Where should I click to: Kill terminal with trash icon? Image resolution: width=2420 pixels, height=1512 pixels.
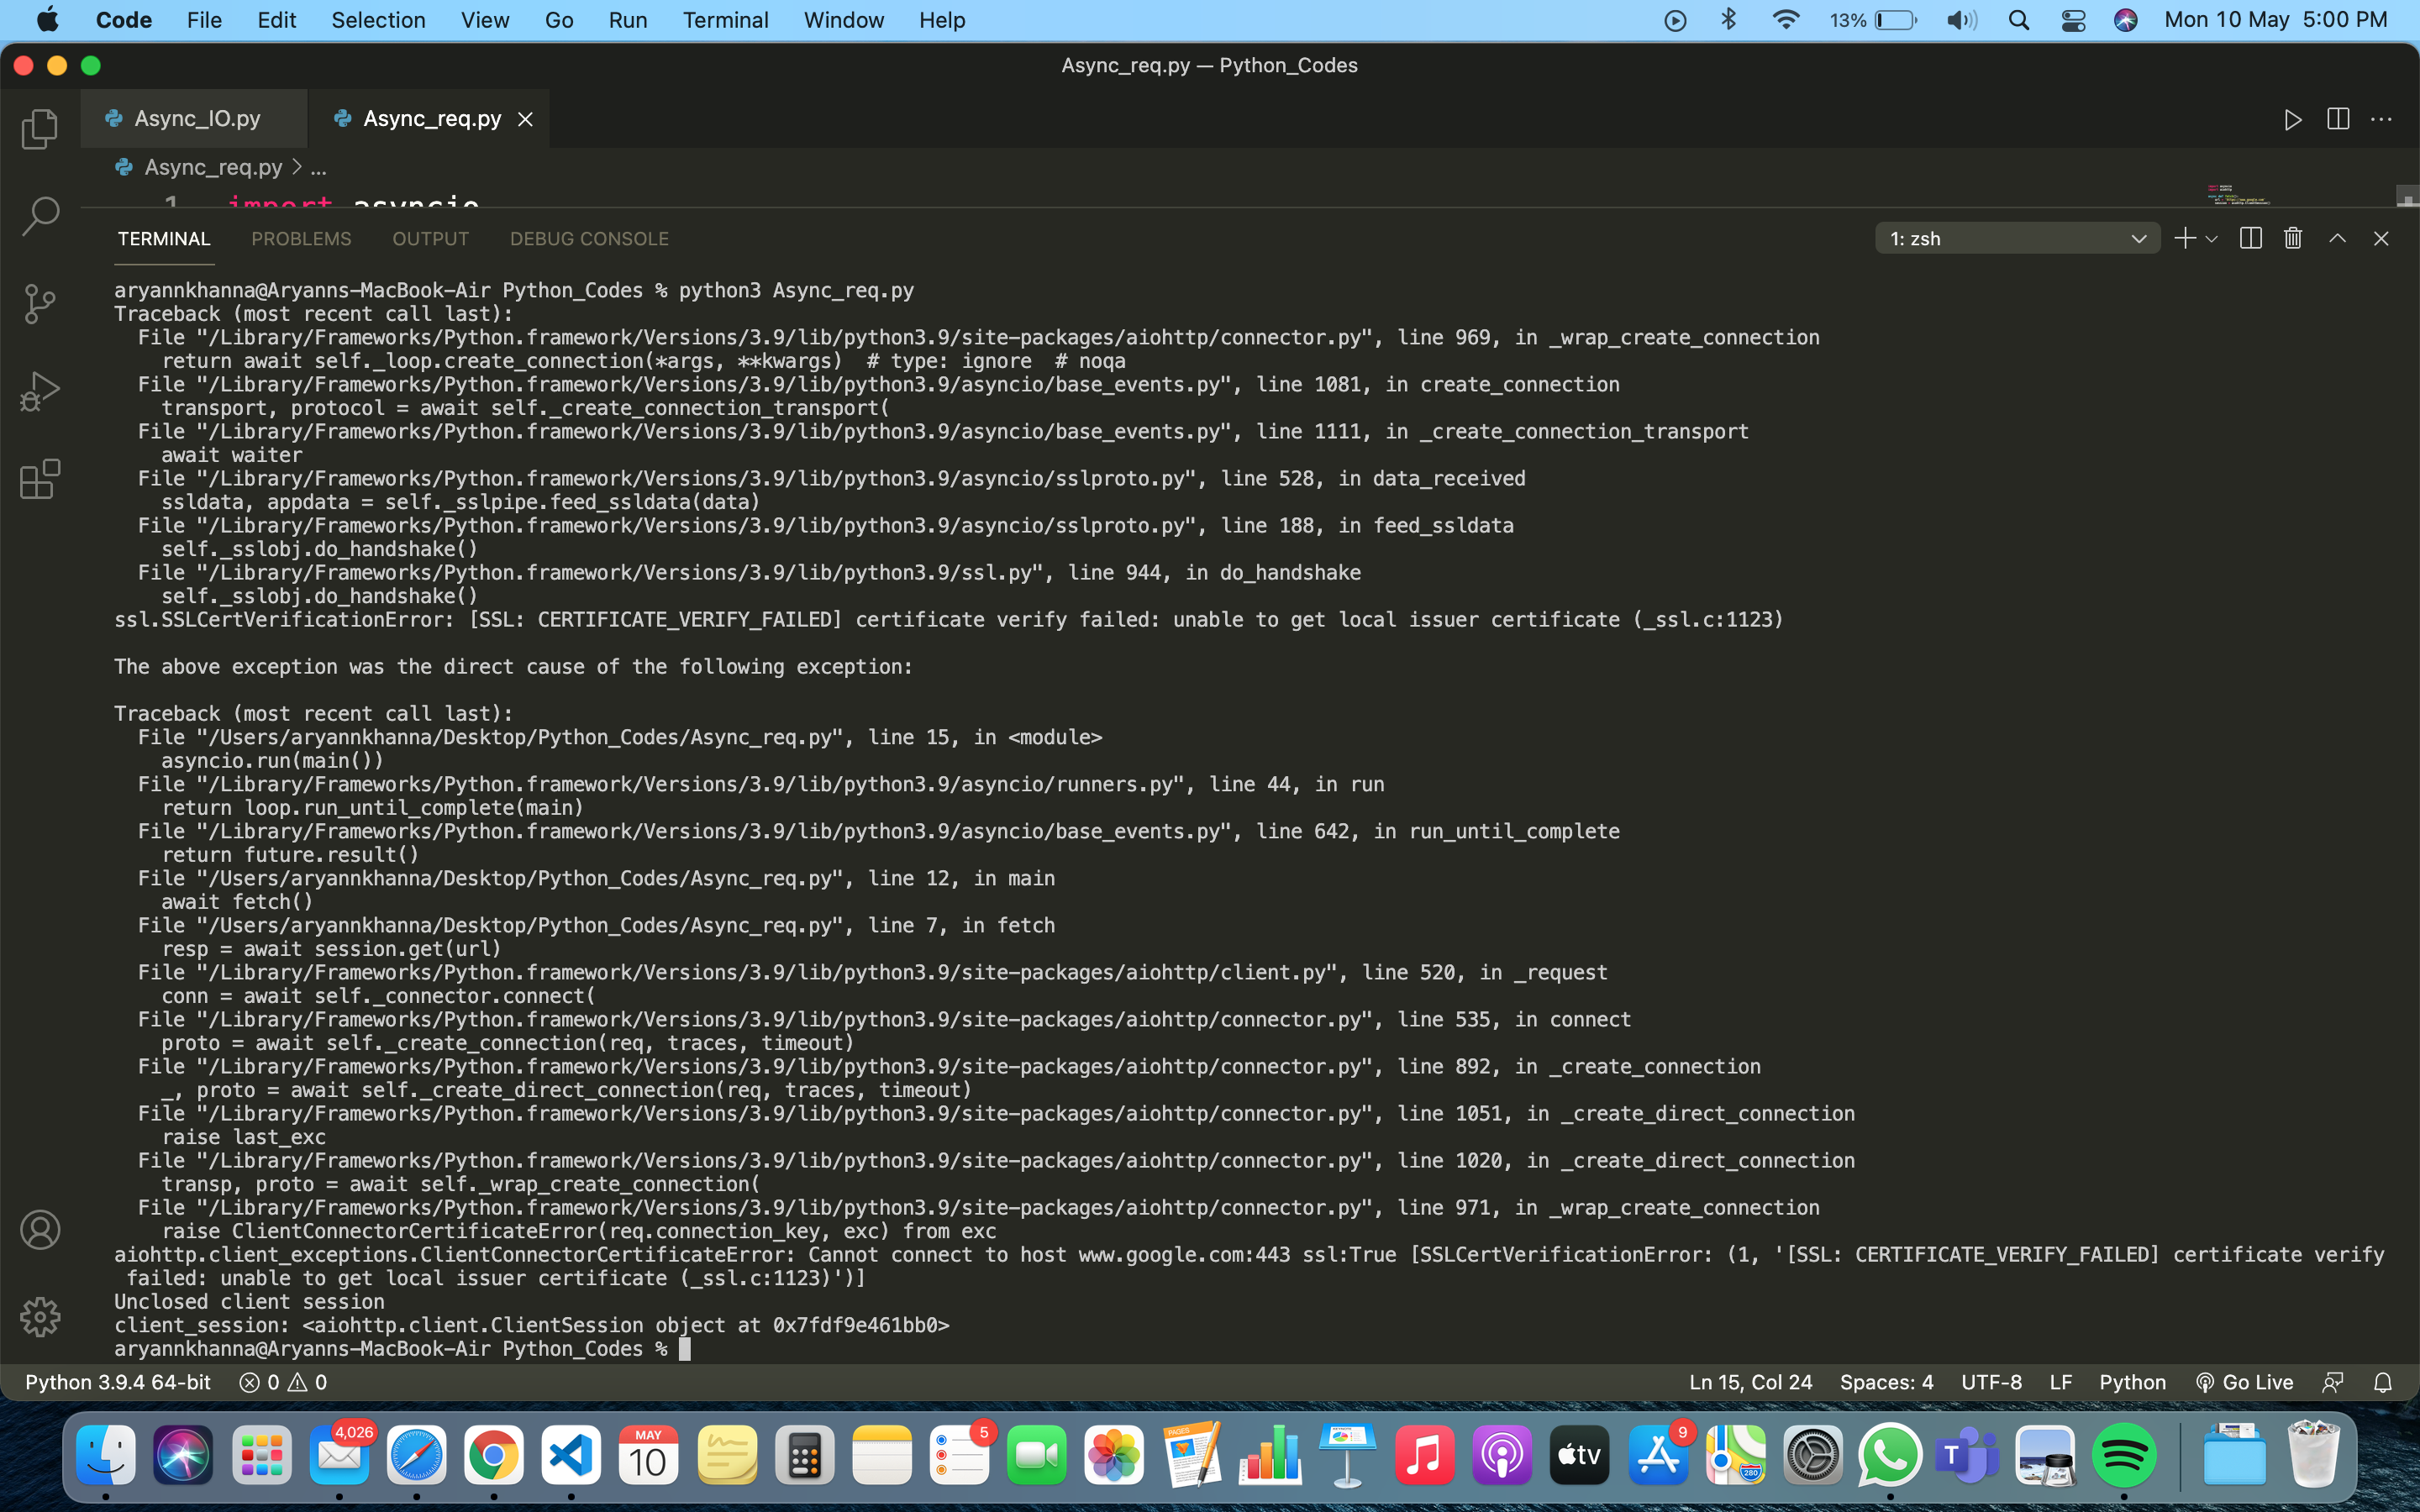(2293, 239)
